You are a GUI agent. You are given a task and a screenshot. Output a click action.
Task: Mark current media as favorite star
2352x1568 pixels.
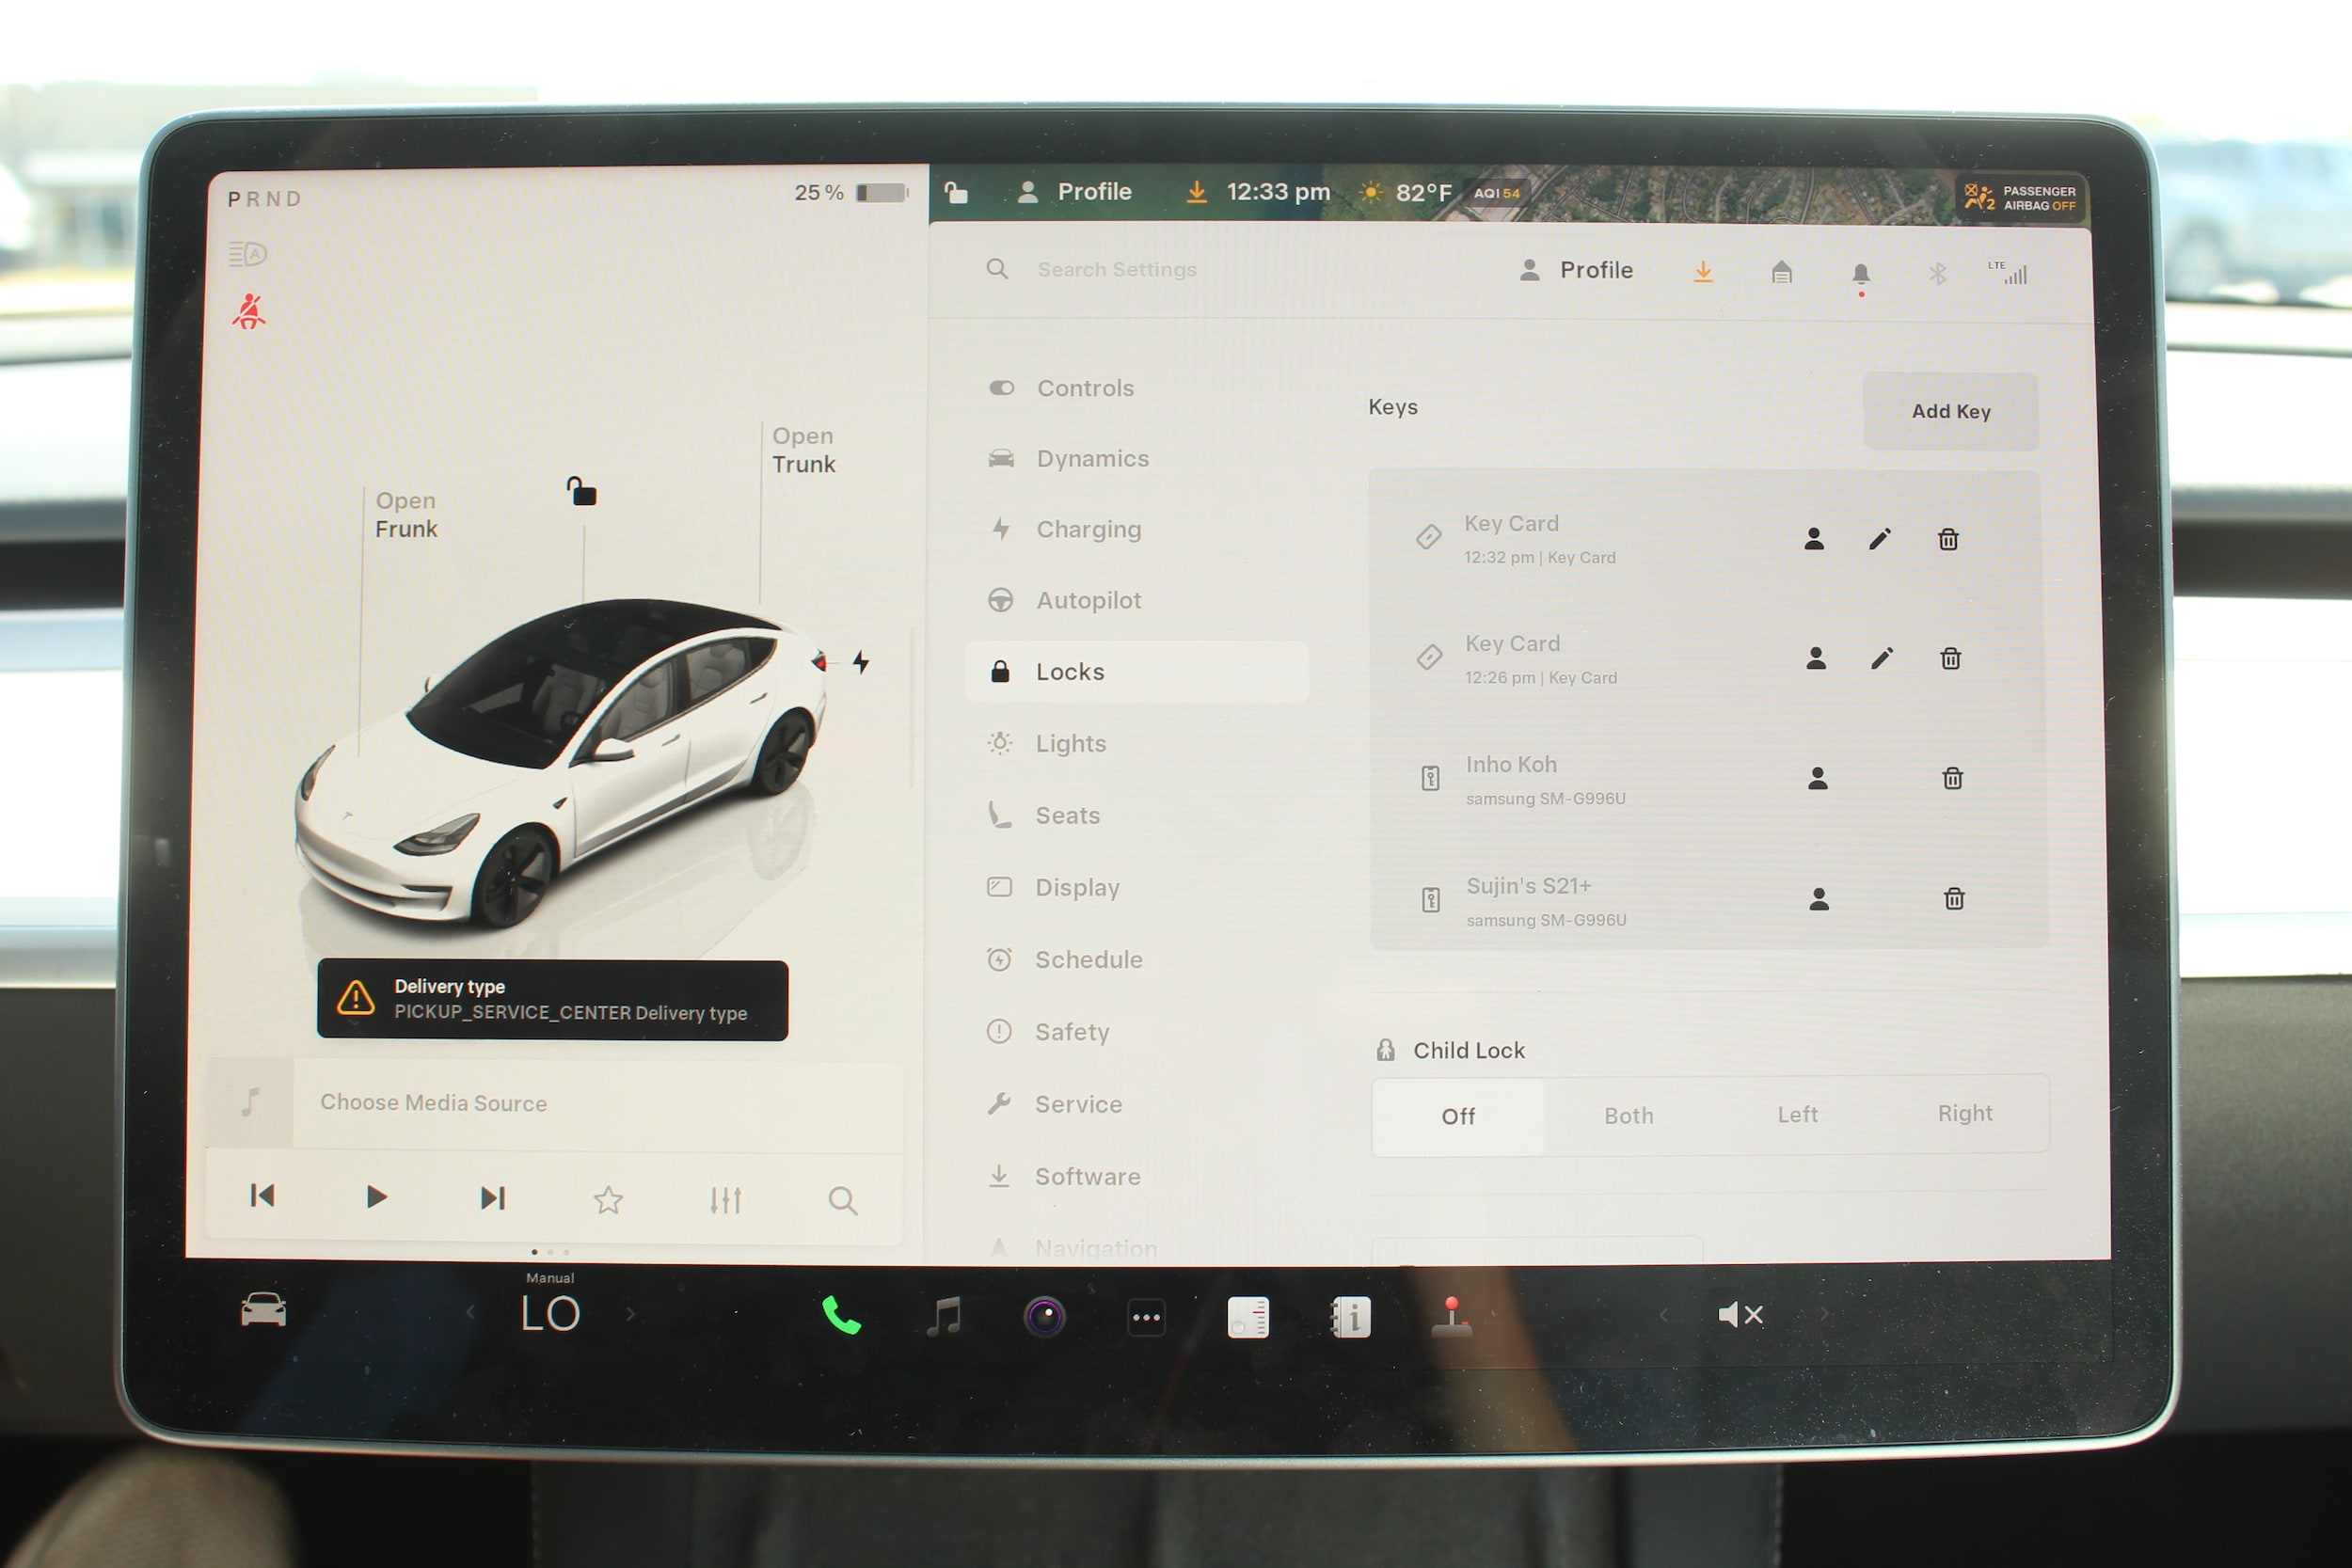point(608,1199)
